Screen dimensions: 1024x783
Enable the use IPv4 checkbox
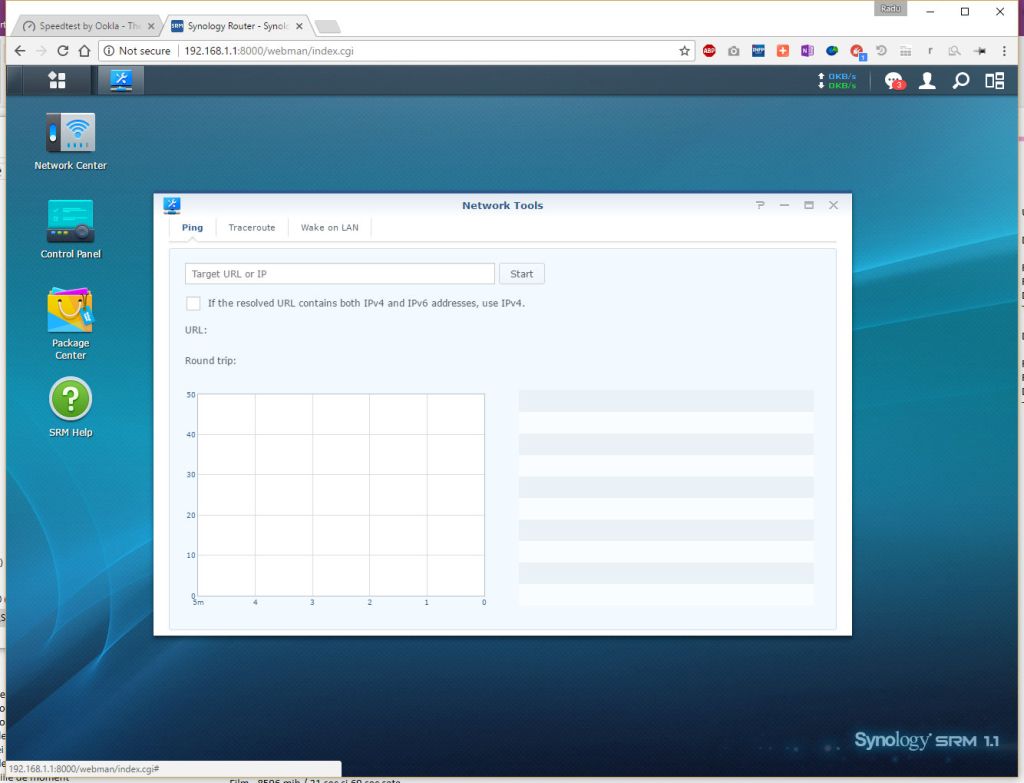pos(193,303)
